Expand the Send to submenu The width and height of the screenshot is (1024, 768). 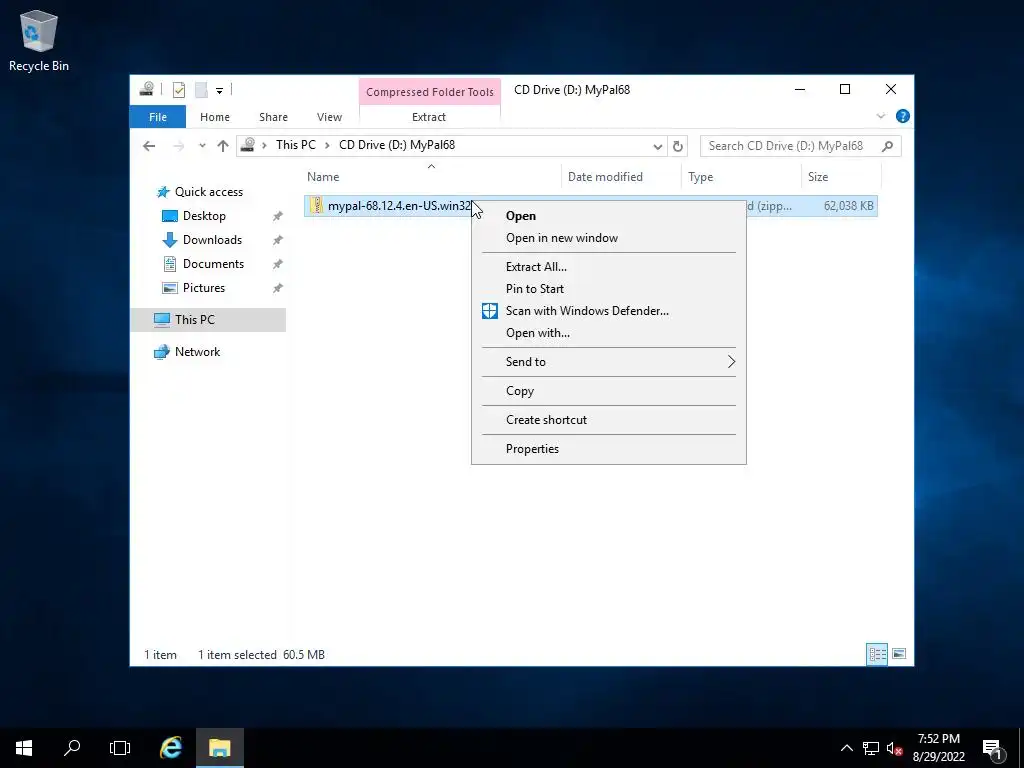coord(609,362)
